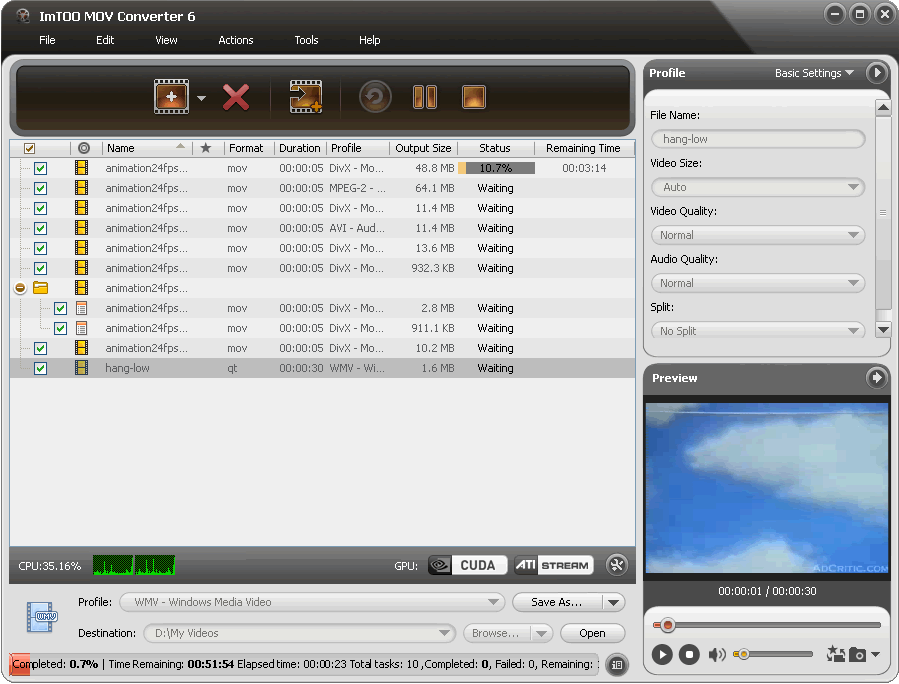
Task: Click the preview seek slider handle
Action: pyautogui.click(x=667, y=625)
